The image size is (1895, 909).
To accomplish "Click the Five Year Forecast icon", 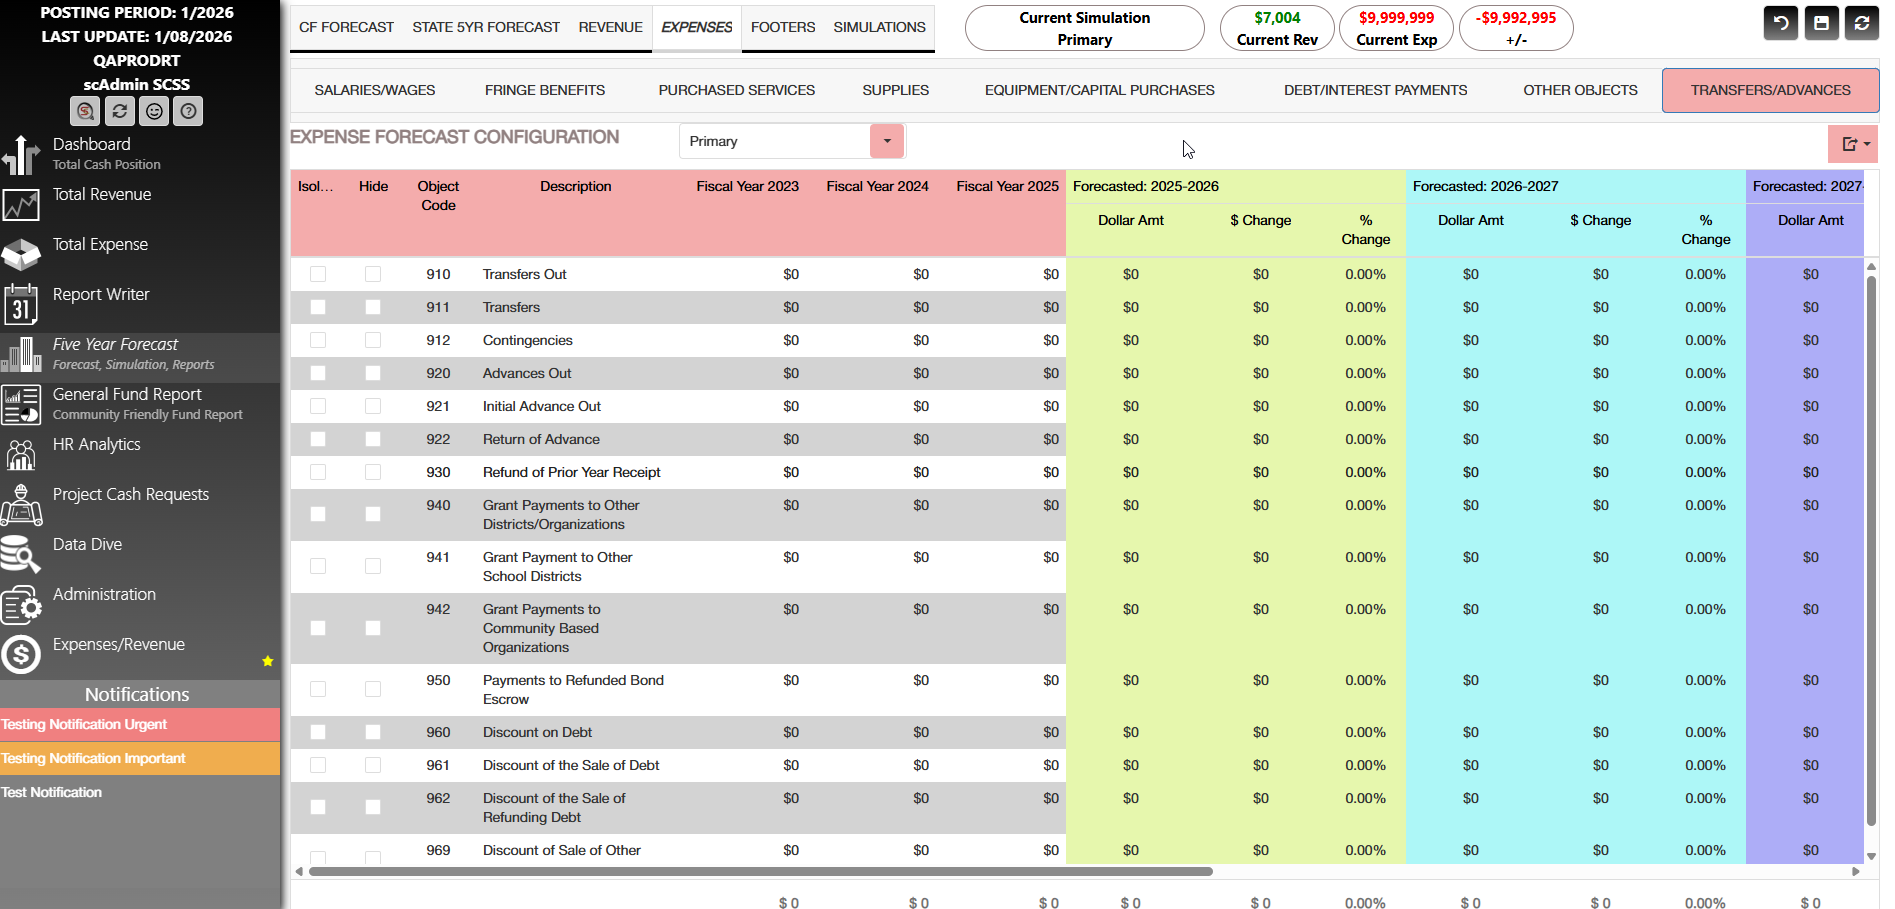I will pyautogui.click(x=21, y=355).
